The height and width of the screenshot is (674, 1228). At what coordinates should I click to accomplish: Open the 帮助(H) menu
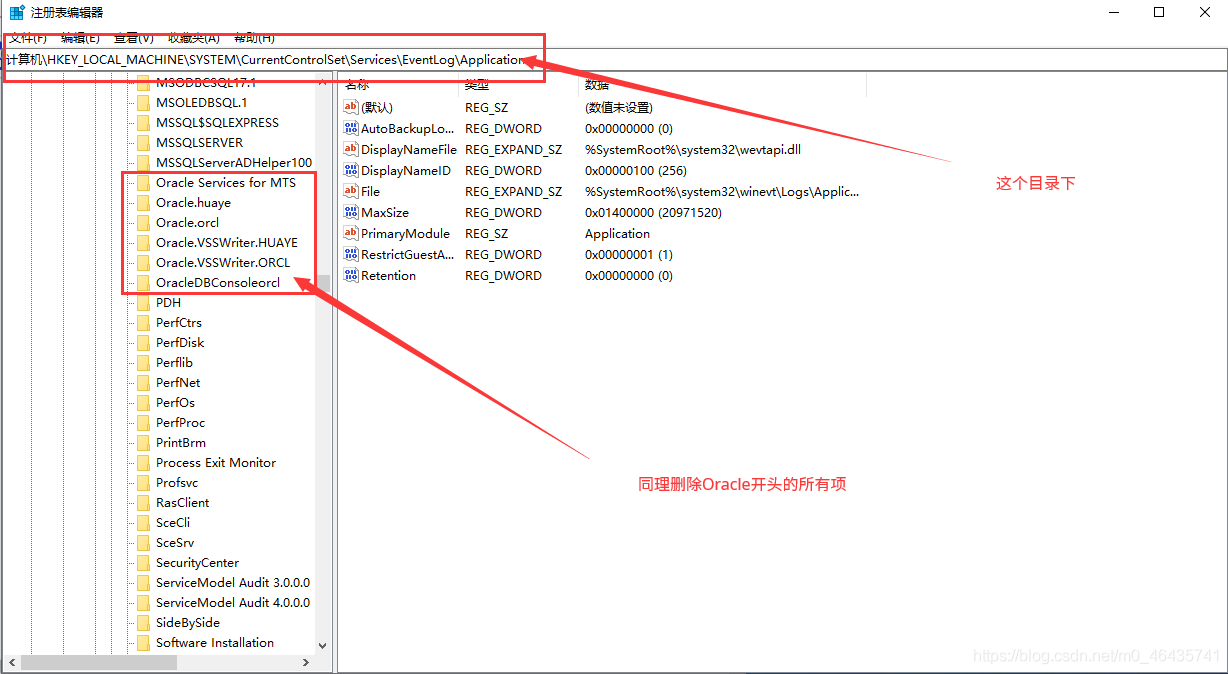(x=254, y=38)
